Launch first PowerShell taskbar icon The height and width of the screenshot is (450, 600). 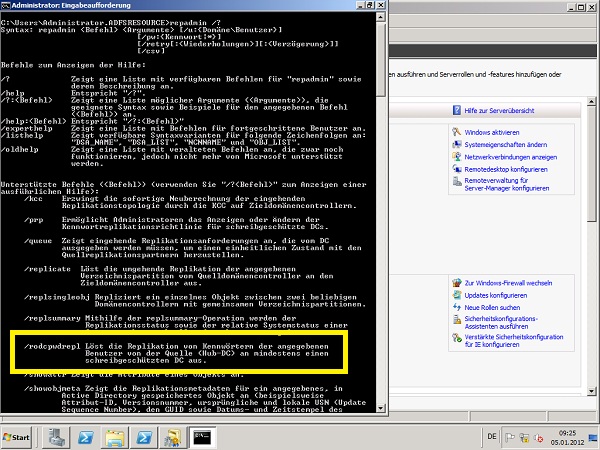[x=86, y=437]
